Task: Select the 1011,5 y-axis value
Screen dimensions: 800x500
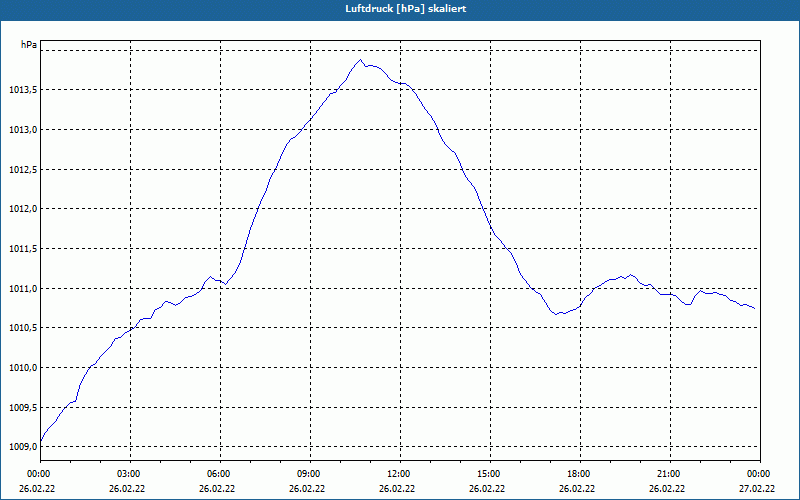Action: click(x=23, y=249)
